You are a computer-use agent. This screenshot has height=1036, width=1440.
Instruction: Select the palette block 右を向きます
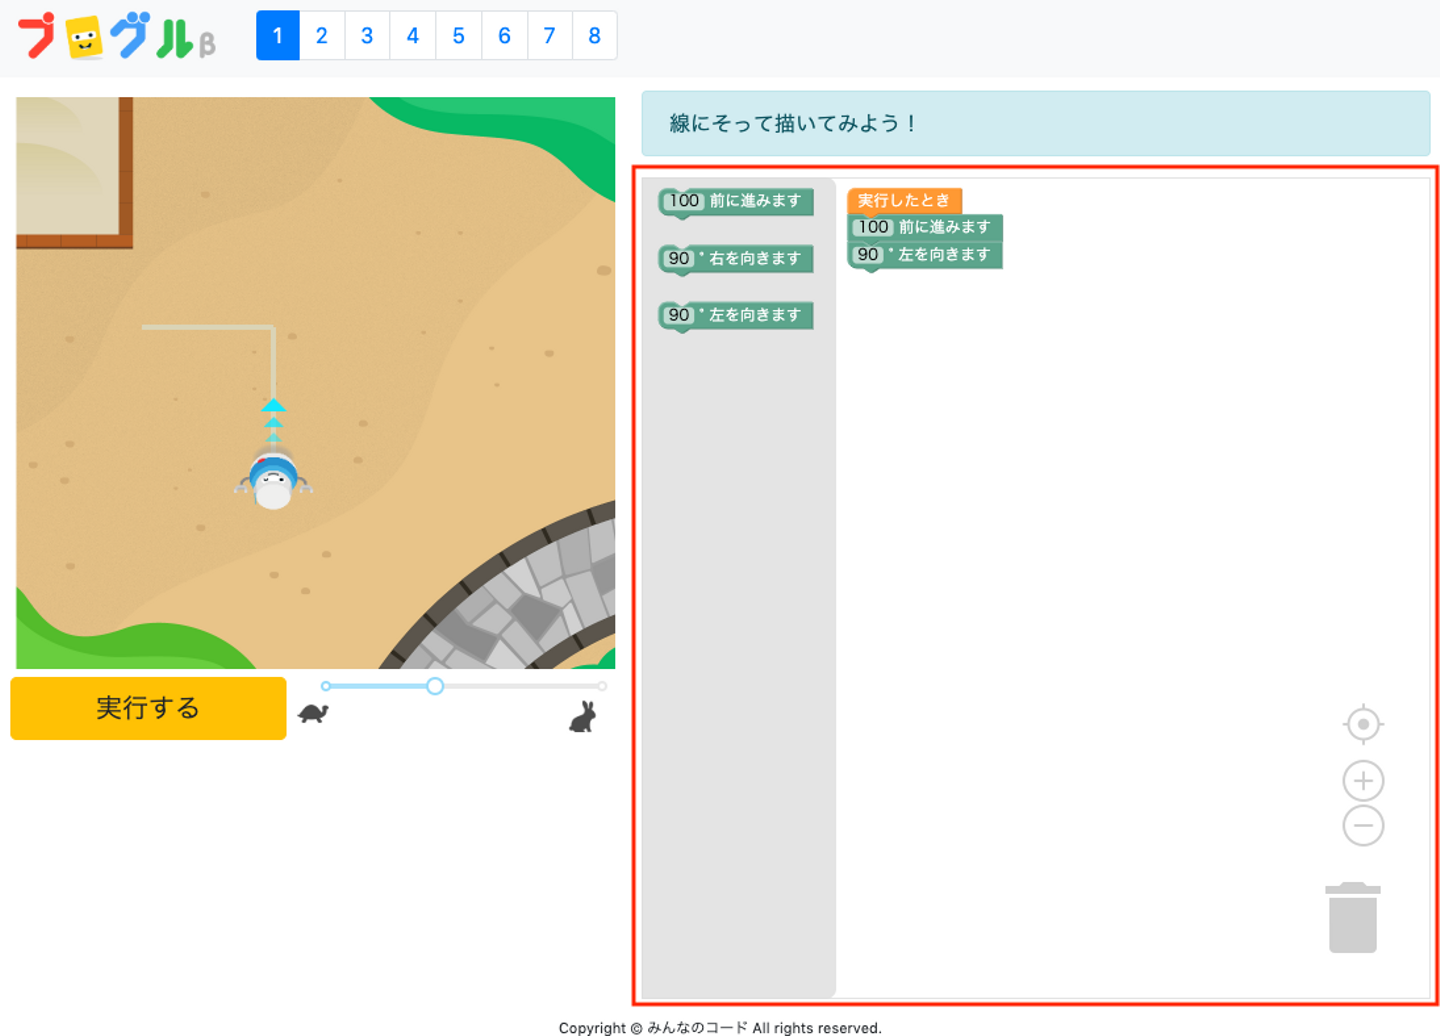click(x=736, y=259)
